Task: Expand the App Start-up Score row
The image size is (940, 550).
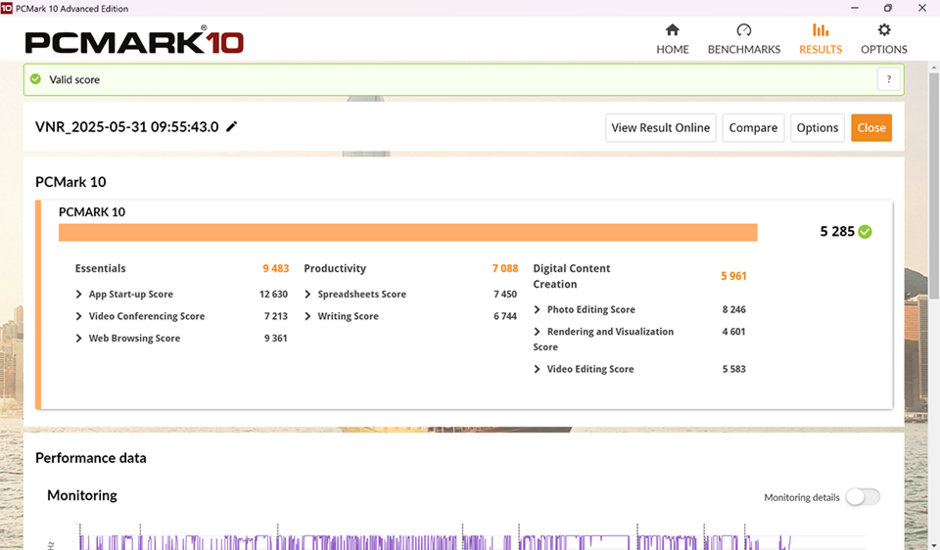Action: pos(79,295)
